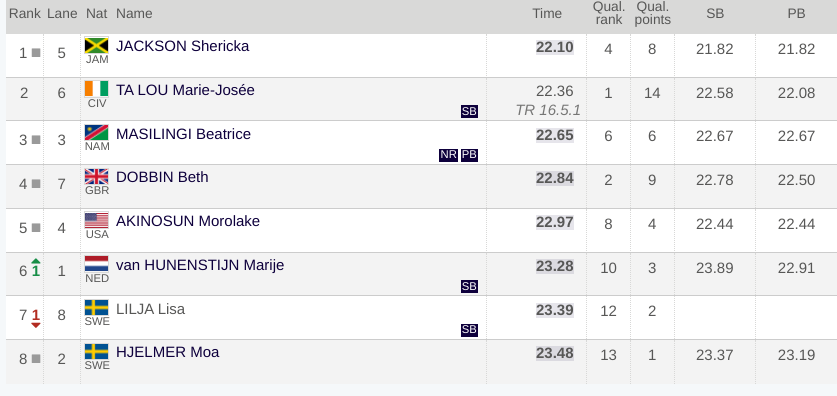Viewport: 837px width, 396px height.
Task: Click the Jamaica flag icon
Action: pyautogui.click(x=97, y=45)
